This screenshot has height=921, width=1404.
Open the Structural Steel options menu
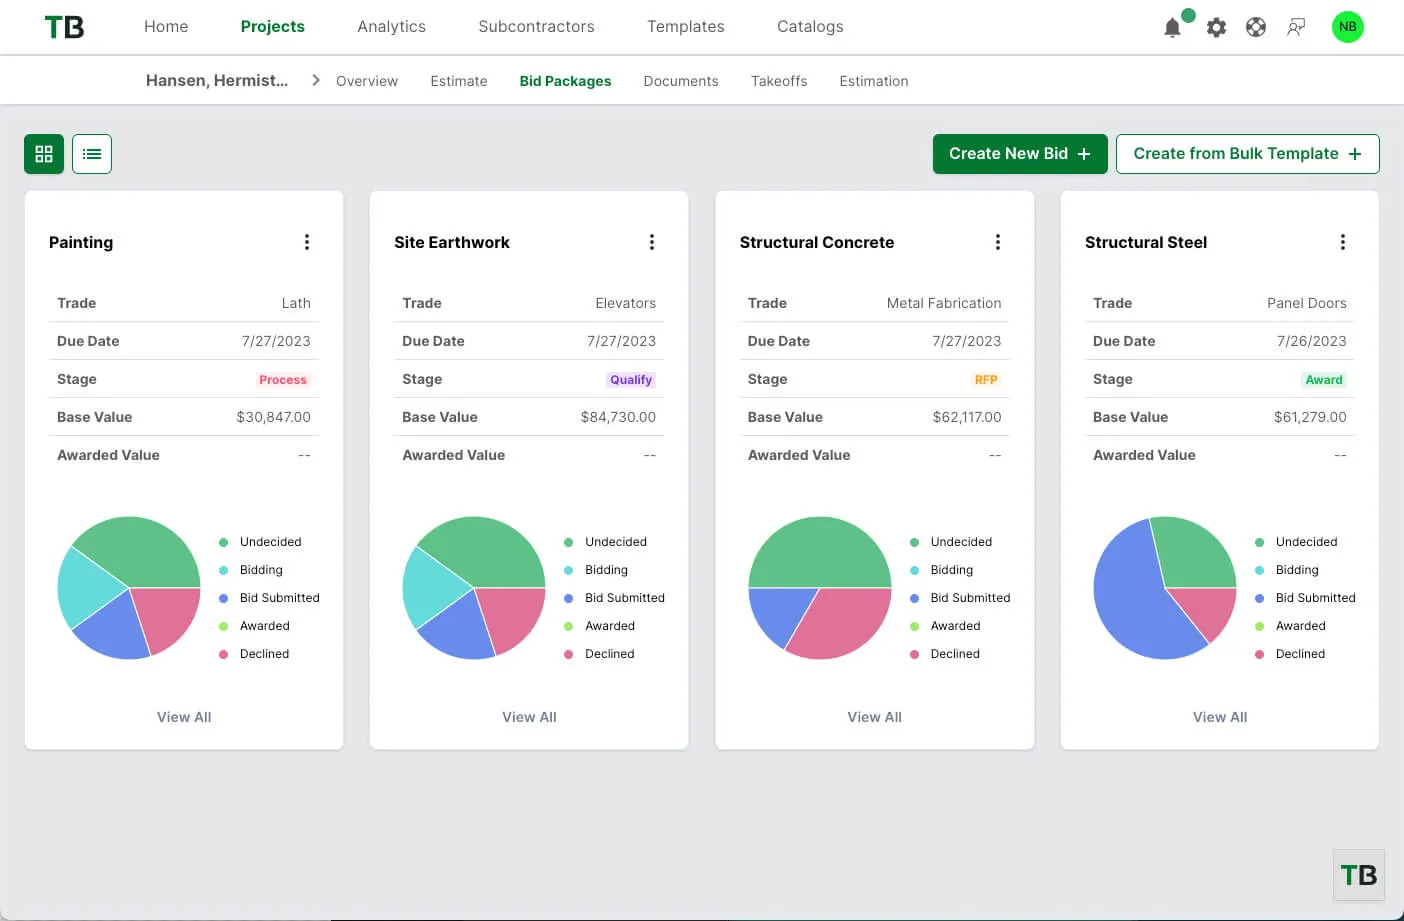click(x=1342, y=241)
